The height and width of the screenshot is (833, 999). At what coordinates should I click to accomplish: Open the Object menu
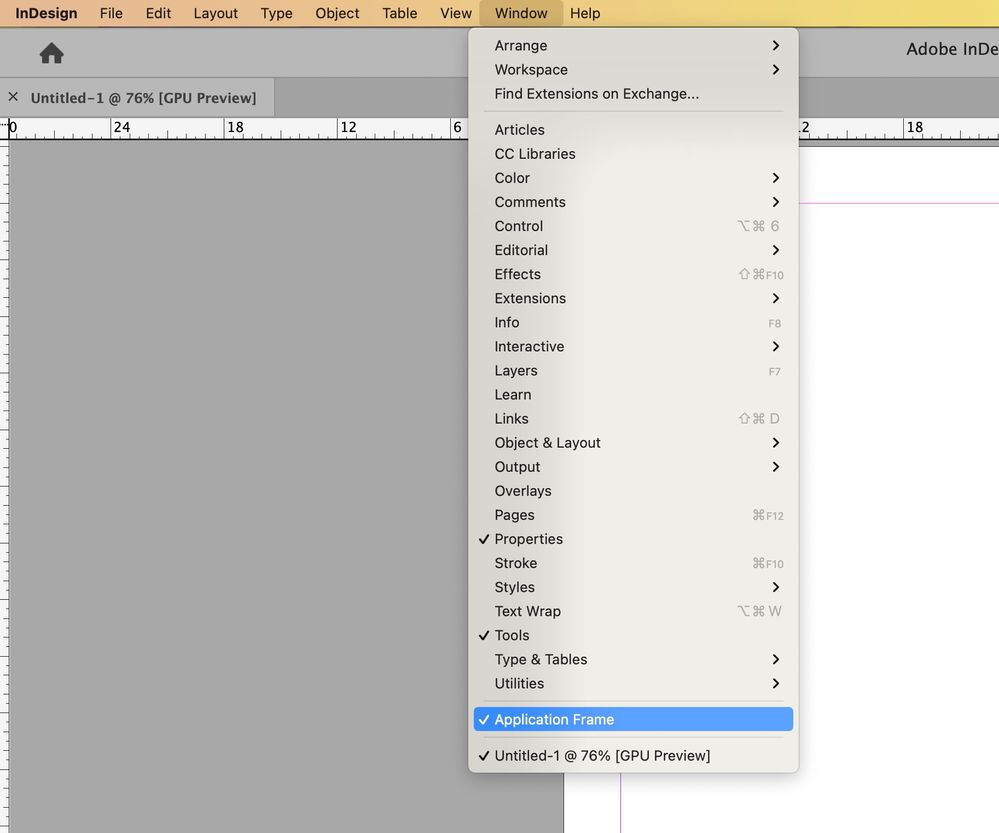click(337, 13)
